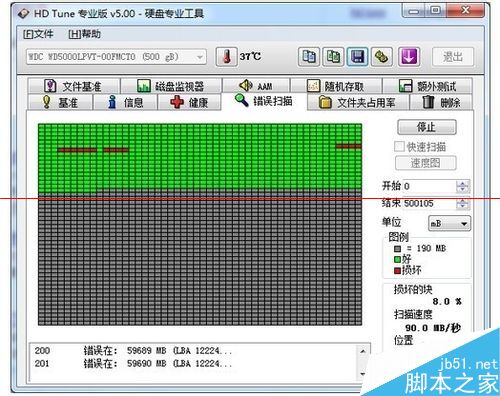The width and height of the screenshot is (500, 396).
Task: Select error log row 200 at 59689 MB
Action: [x=133, y=351]
